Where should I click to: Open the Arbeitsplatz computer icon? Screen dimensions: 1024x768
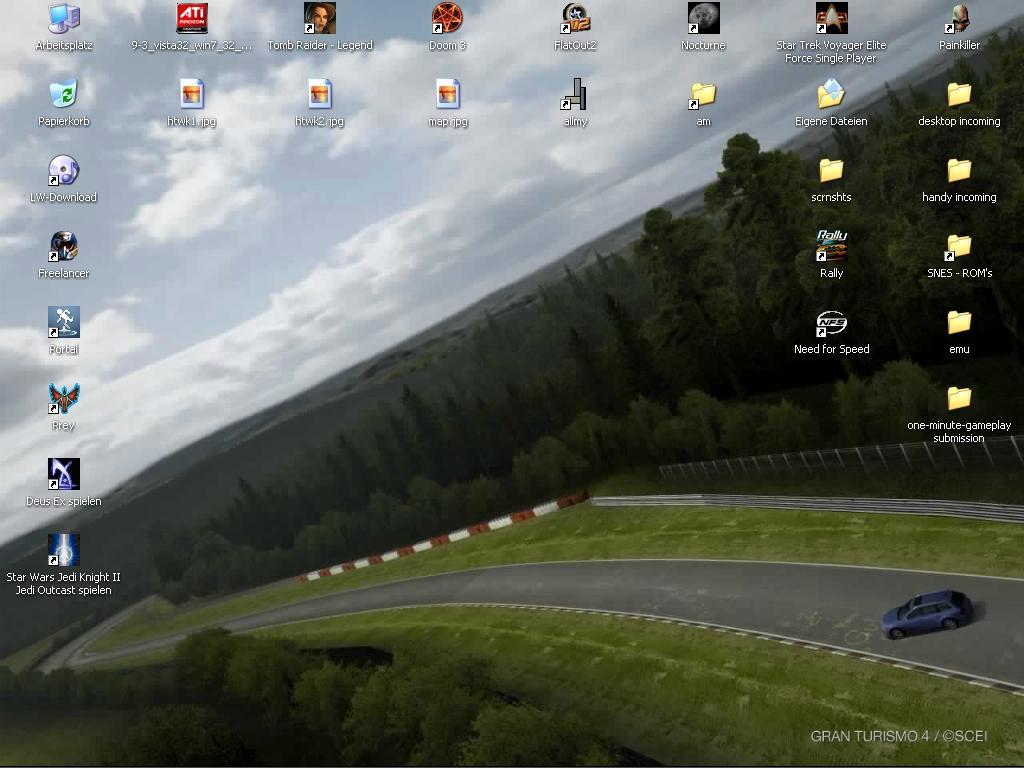pos(64,18)
